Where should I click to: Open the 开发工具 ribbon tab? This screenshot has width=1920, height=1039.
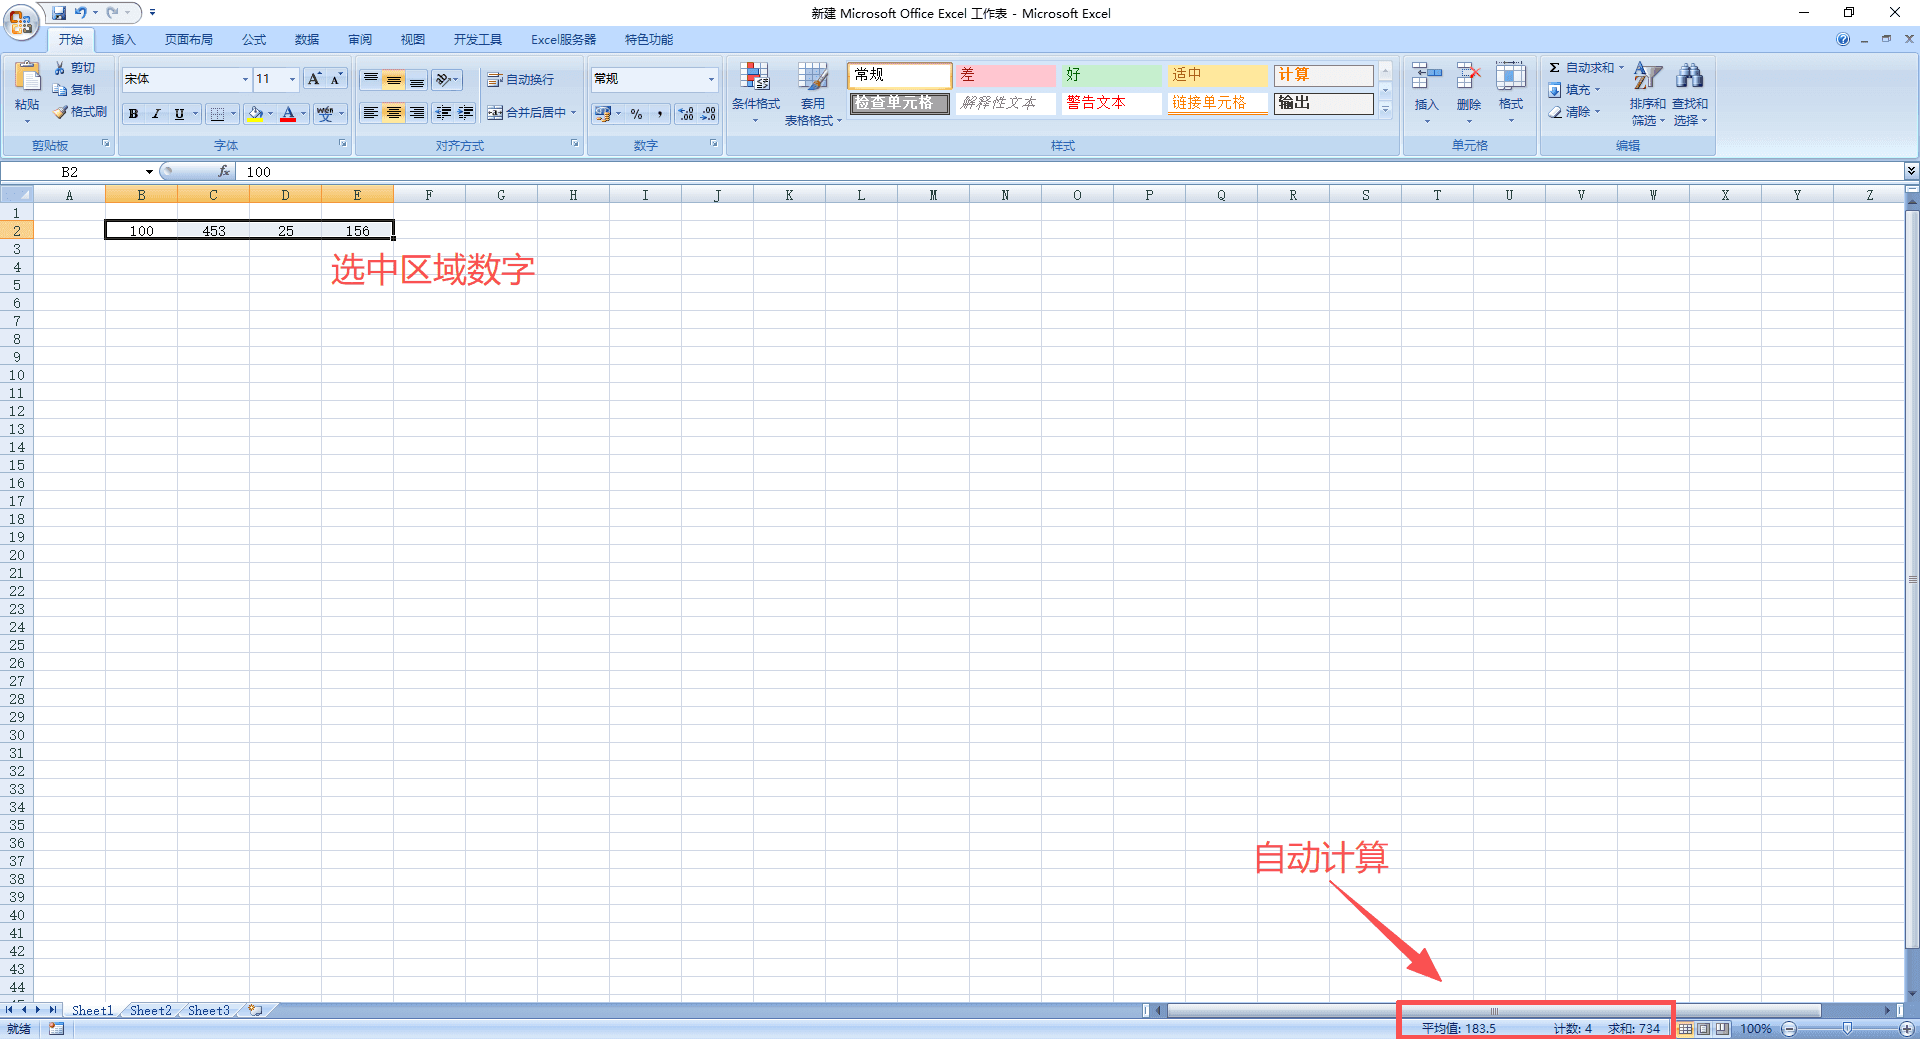[478, 40]
